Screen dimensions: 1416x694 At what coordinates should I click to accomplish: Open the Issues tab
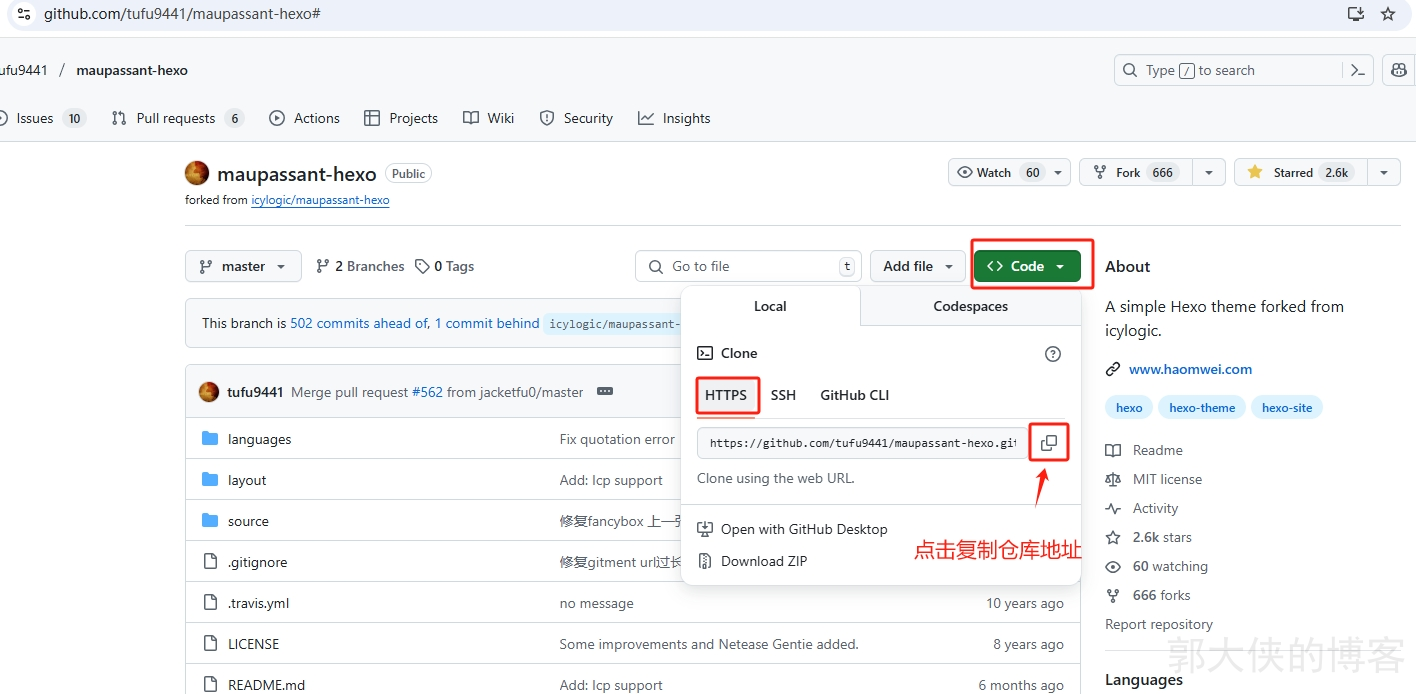tap(42, 118)
